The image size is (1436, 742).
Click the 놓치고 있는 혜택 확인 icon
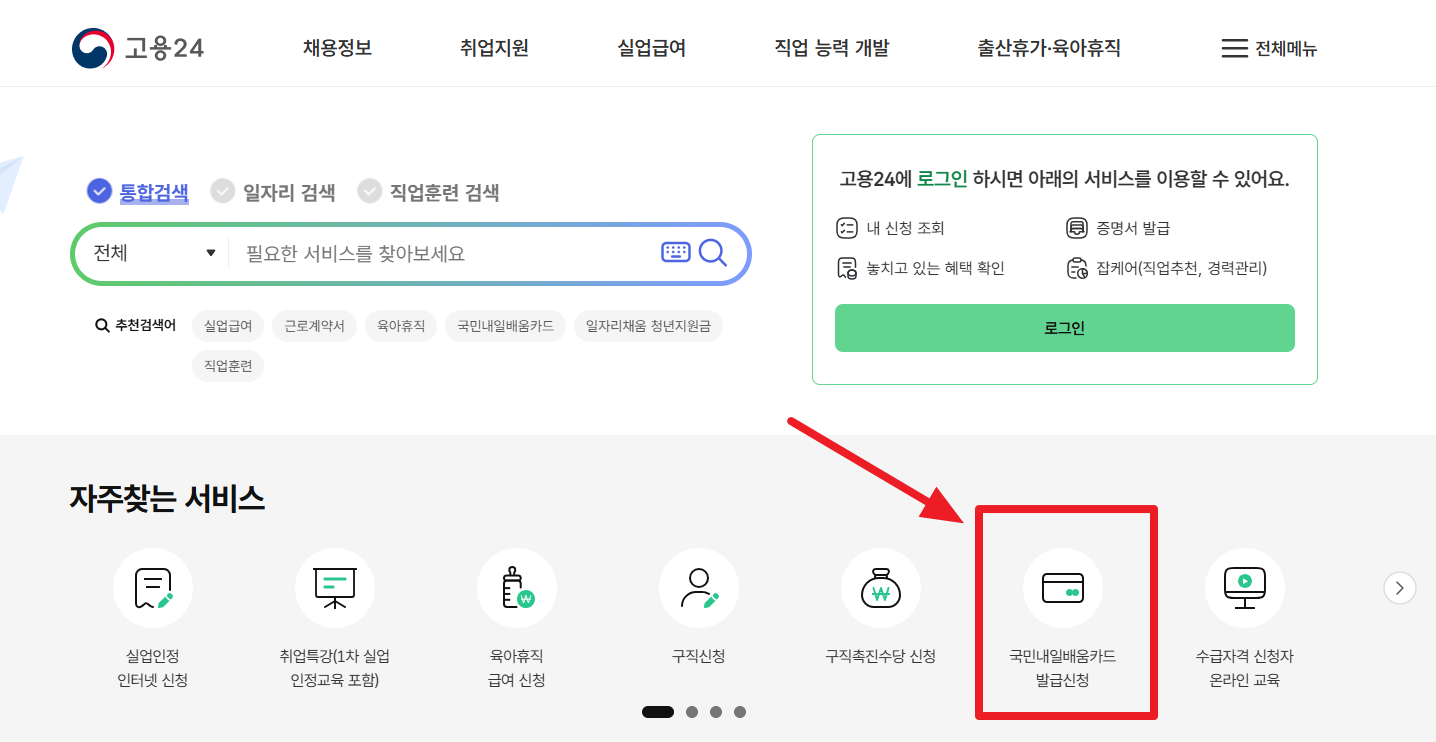click(x=846, y=268)
